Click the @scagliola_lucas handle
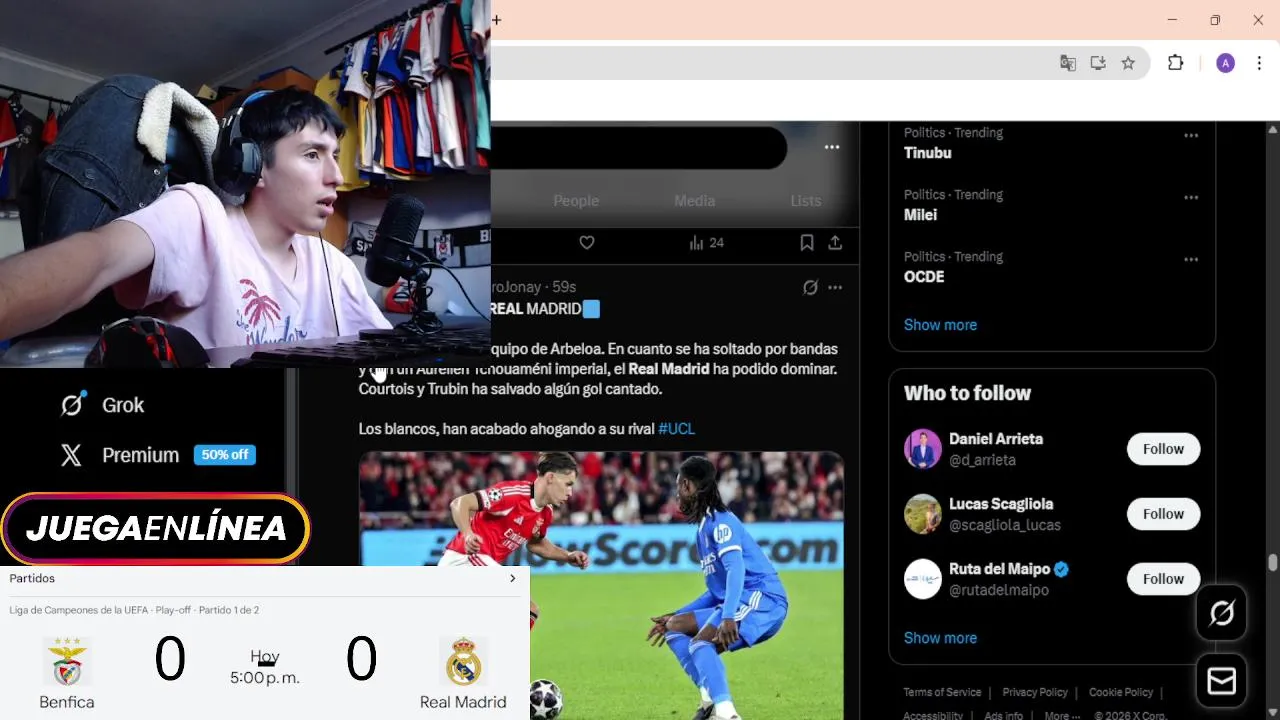This screenshot has width=1280, height=720. coord(1005,525)
